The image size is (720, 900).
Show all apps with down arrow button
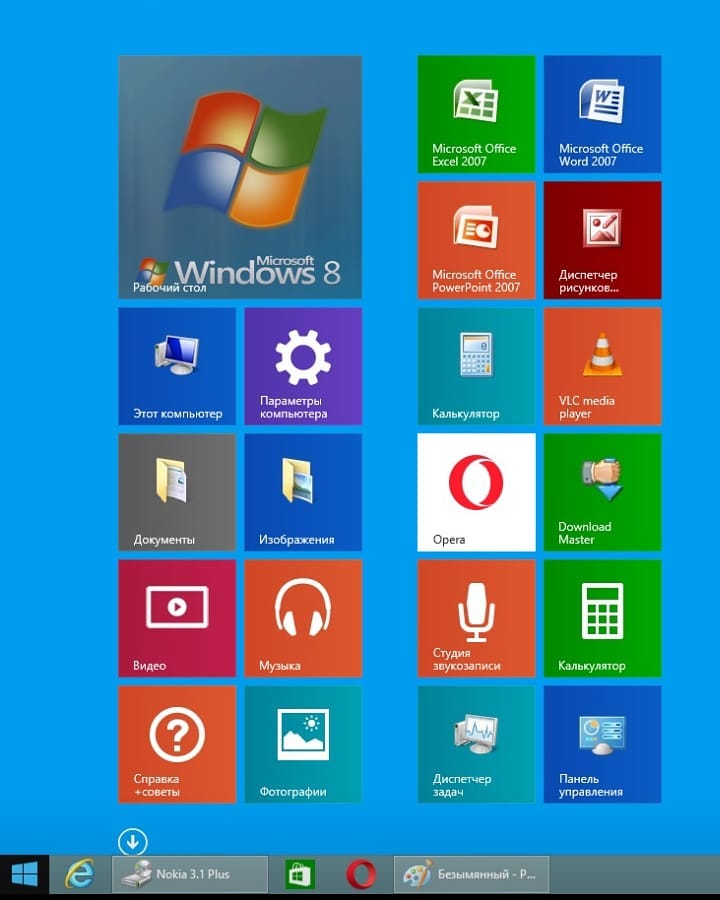pyautogui.click(x=133, y=842)
